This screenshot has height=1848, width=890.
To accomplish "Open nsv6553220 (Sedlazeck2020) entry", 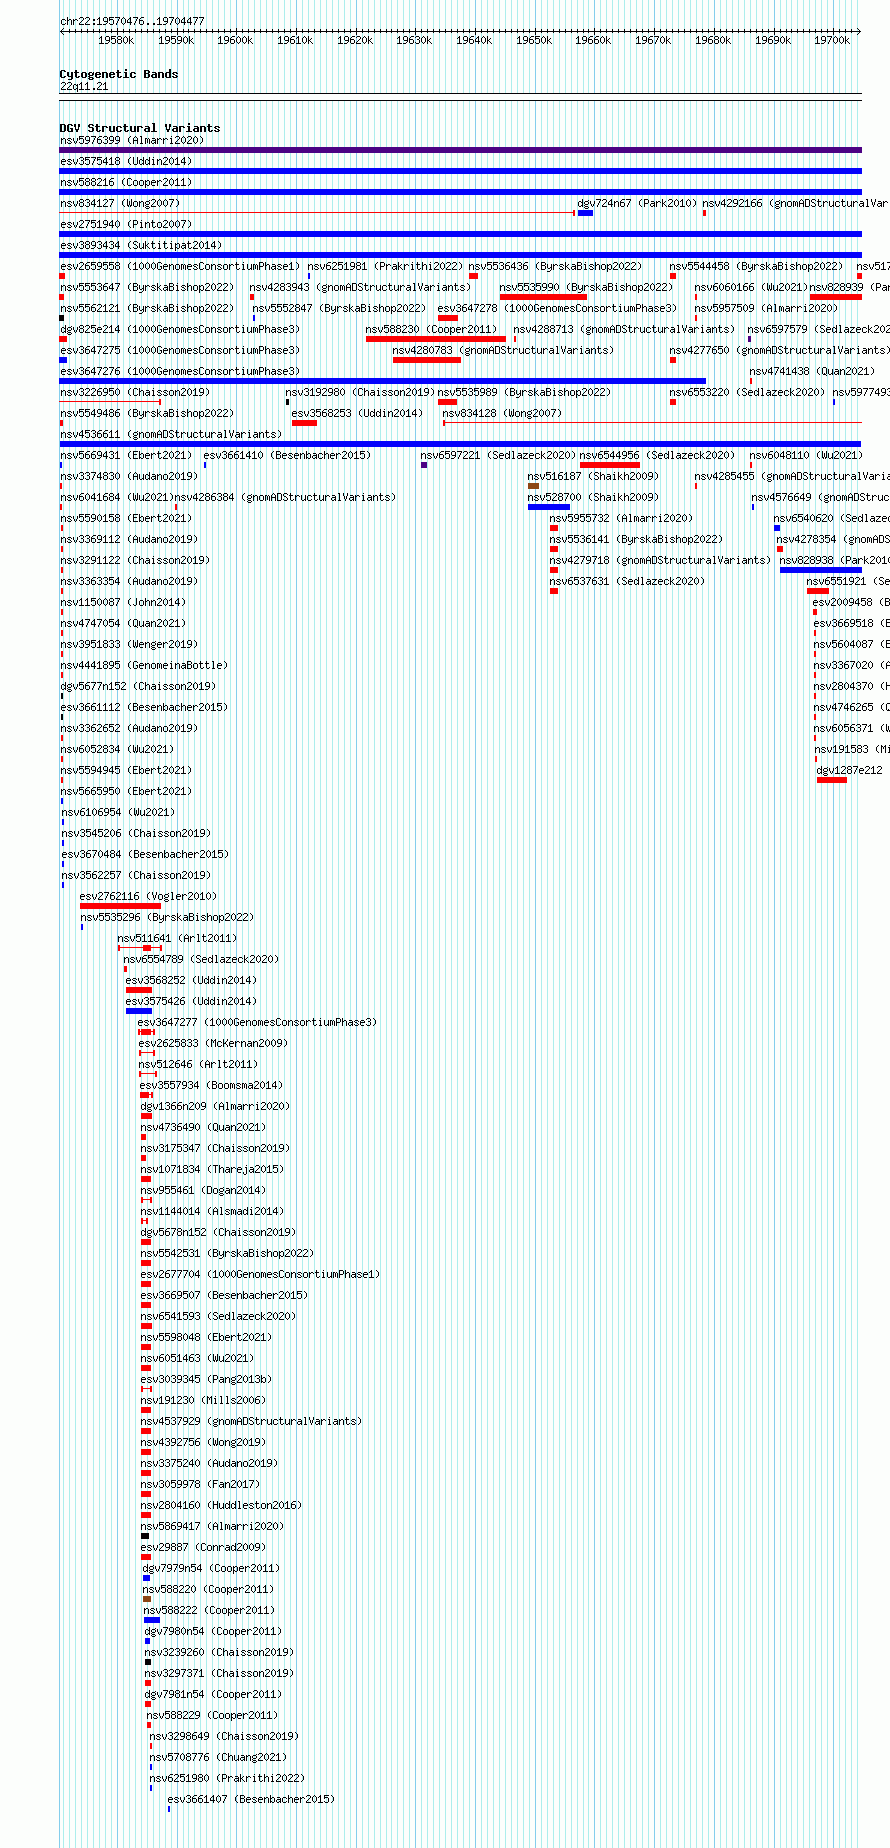I will coord(747,392).
